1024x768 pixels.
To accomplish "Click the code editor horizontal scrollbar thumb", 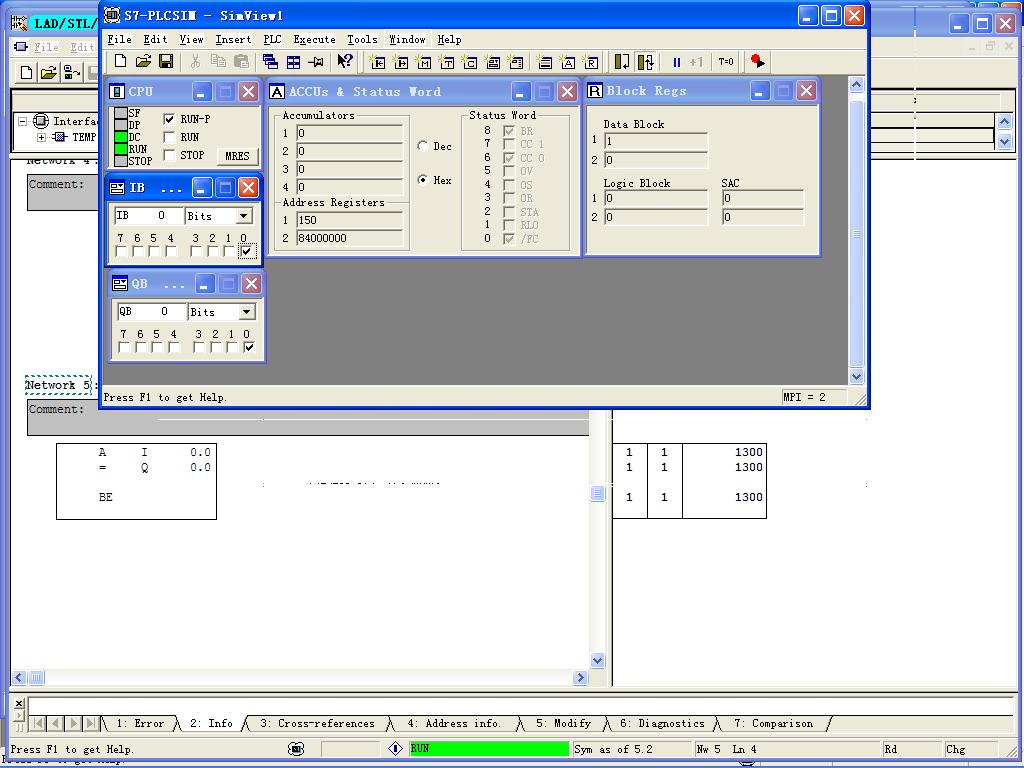I will [x=36, y=678].
